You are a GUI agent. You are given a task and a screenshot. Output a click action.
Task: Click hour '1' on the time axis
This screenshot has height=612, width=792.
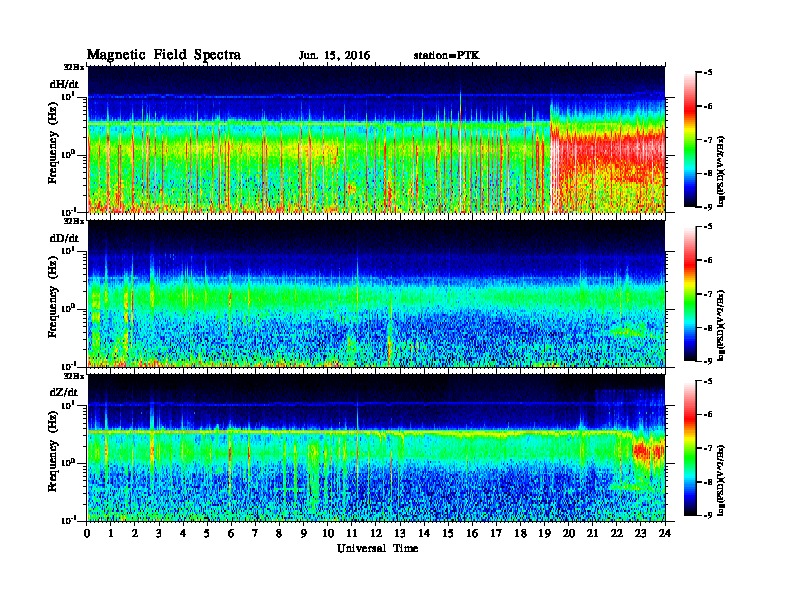112,533
